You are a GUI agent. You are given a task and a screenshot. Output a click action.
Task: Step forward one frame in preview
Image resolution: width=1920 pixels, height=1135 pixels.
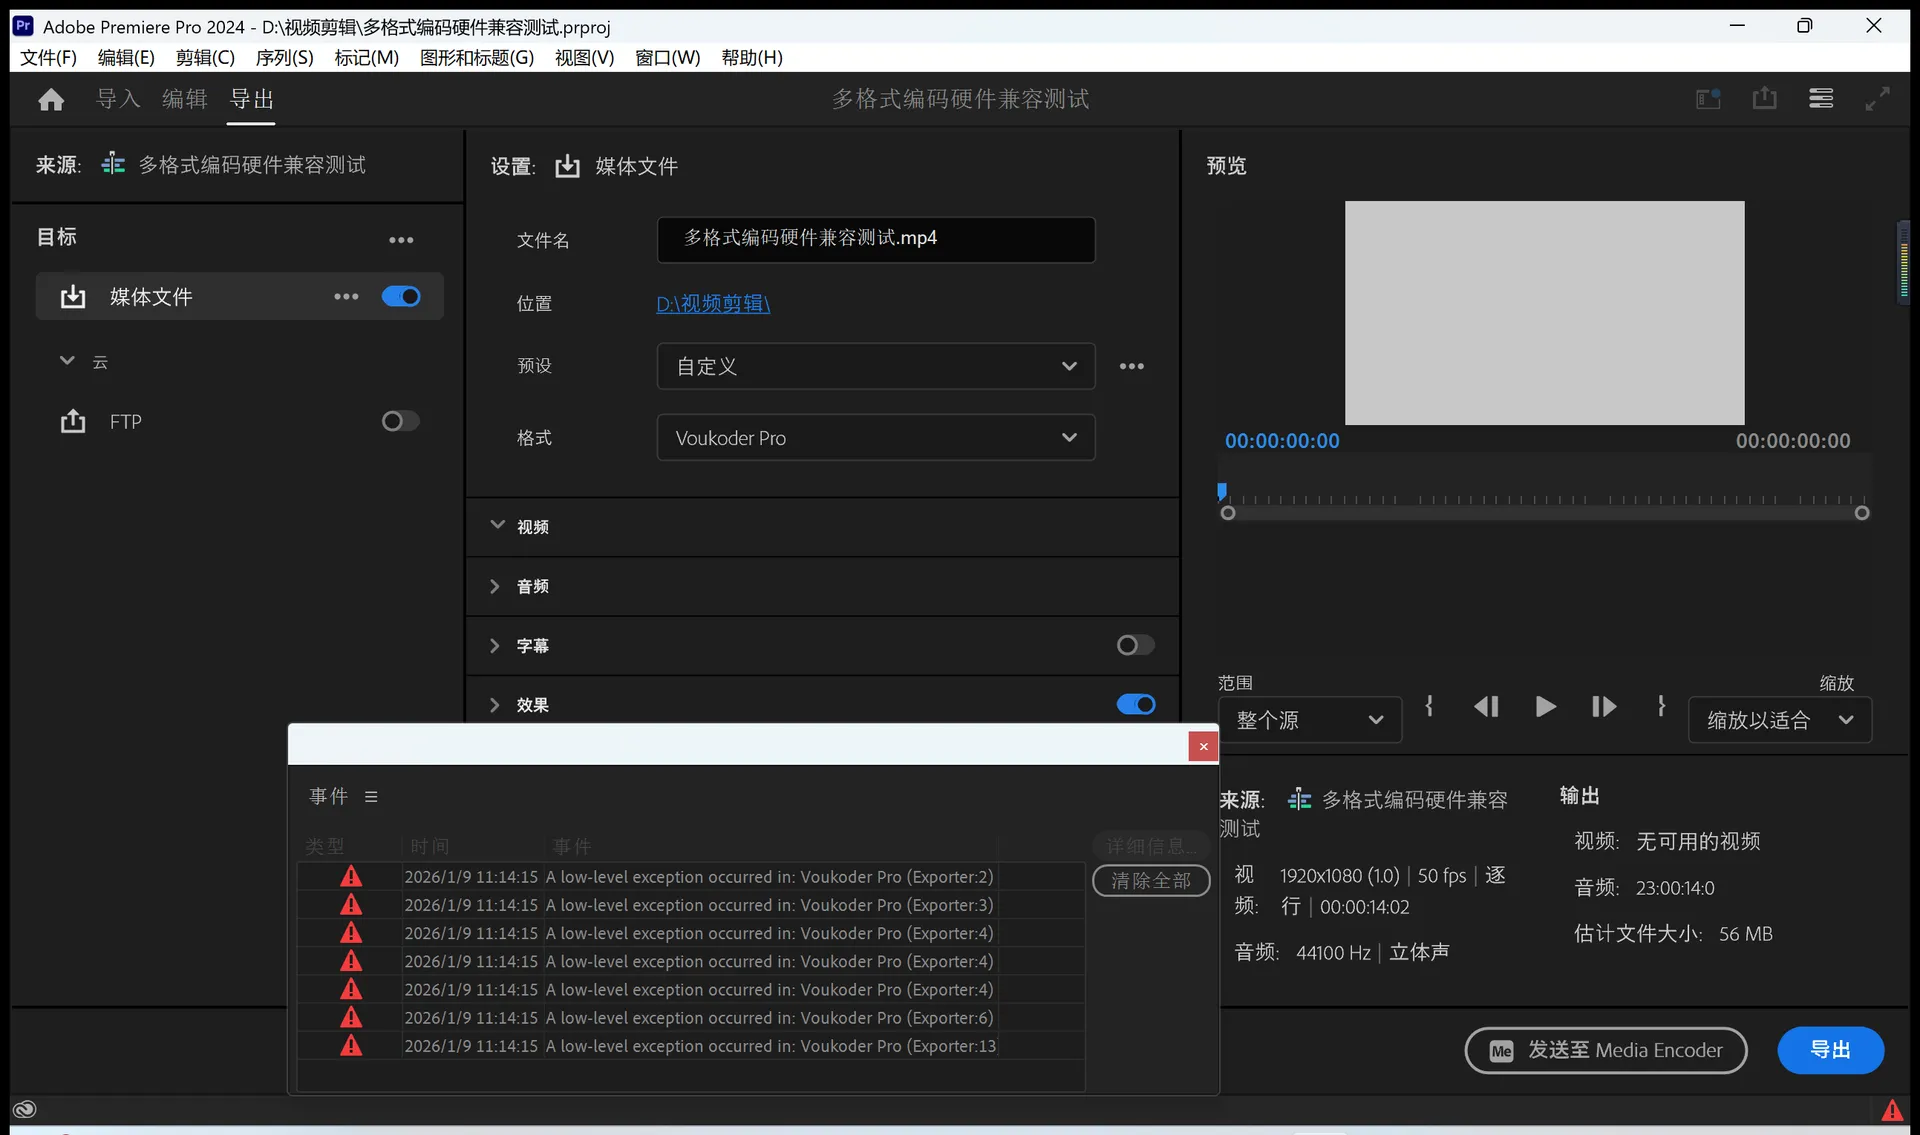coord(1603,707)
